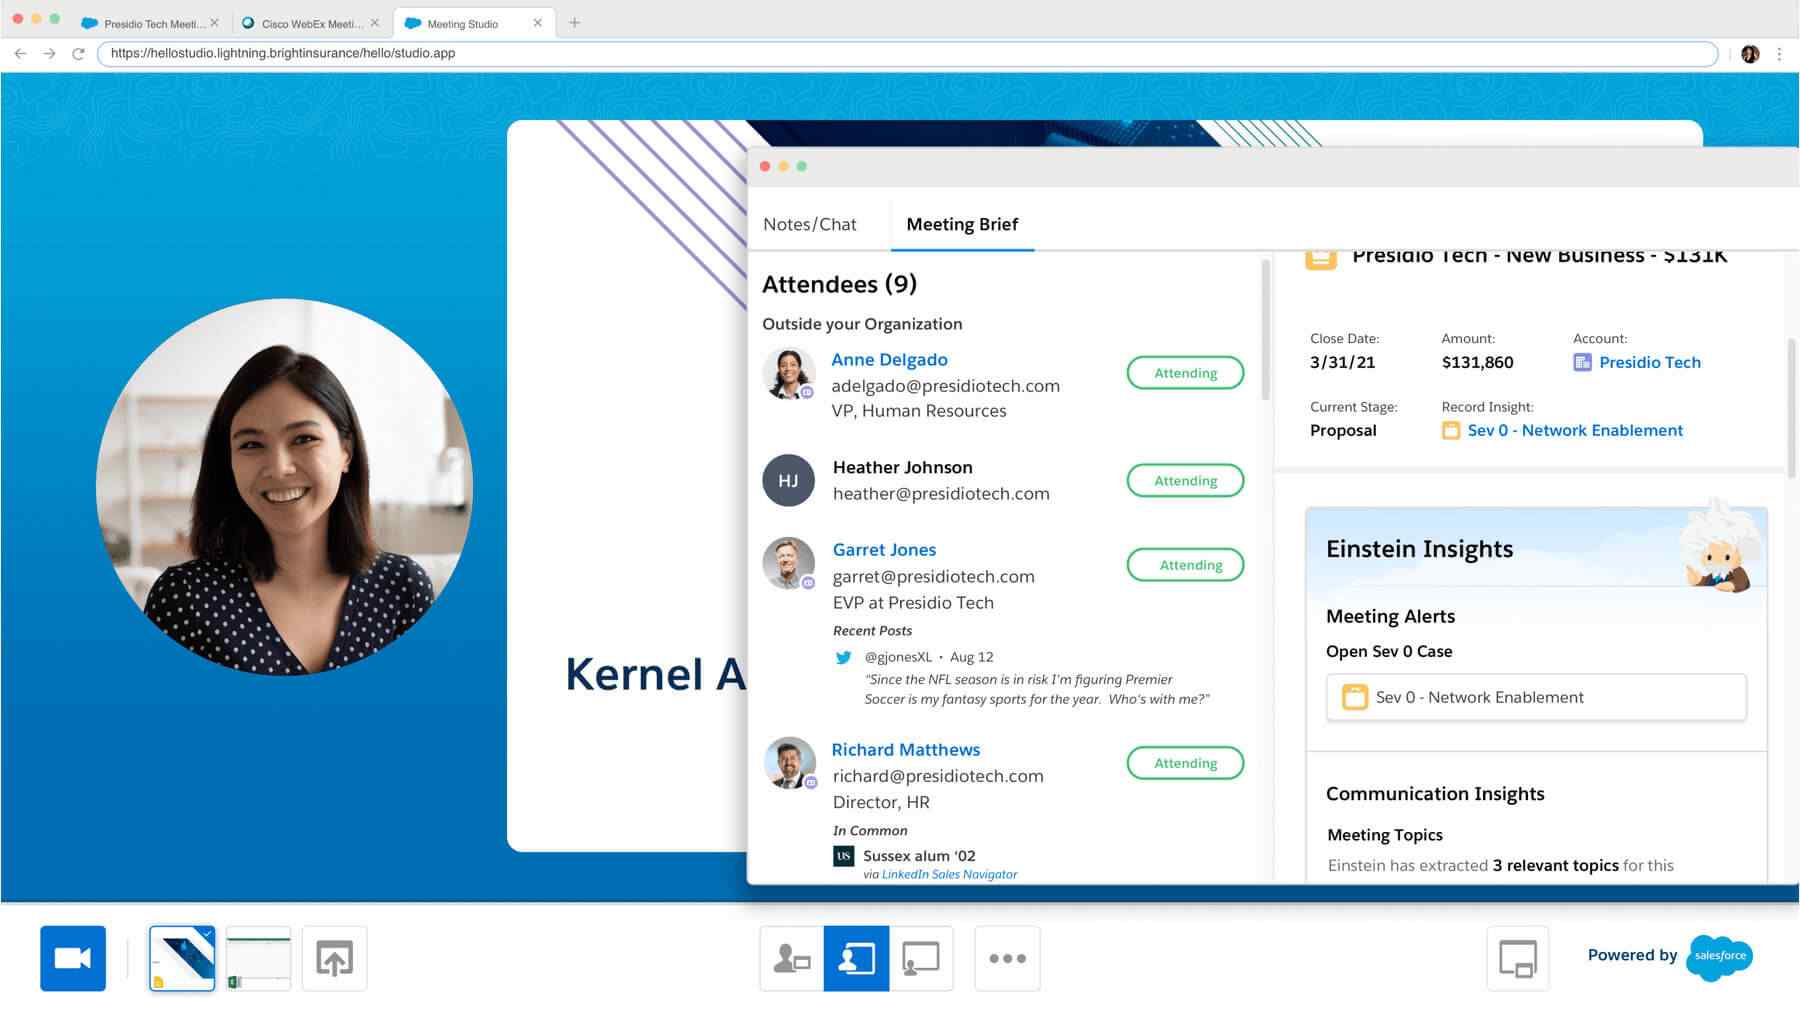Open the more options ellipsis menu
Image resolution: width=1800 pixels, height=1012 pixels.
(1007, 958)
